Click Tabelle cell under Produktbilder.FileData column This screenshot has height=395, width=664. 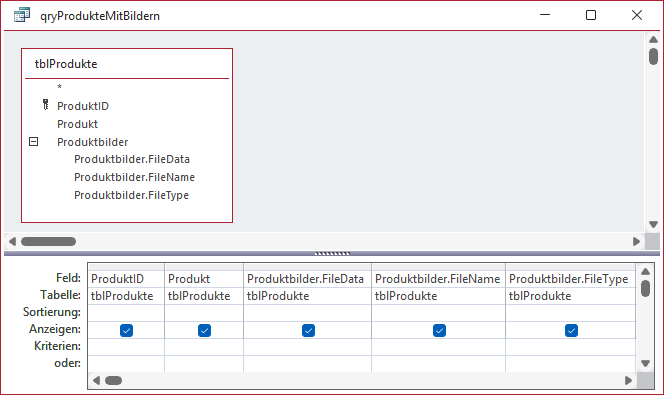tap(307, 296)
